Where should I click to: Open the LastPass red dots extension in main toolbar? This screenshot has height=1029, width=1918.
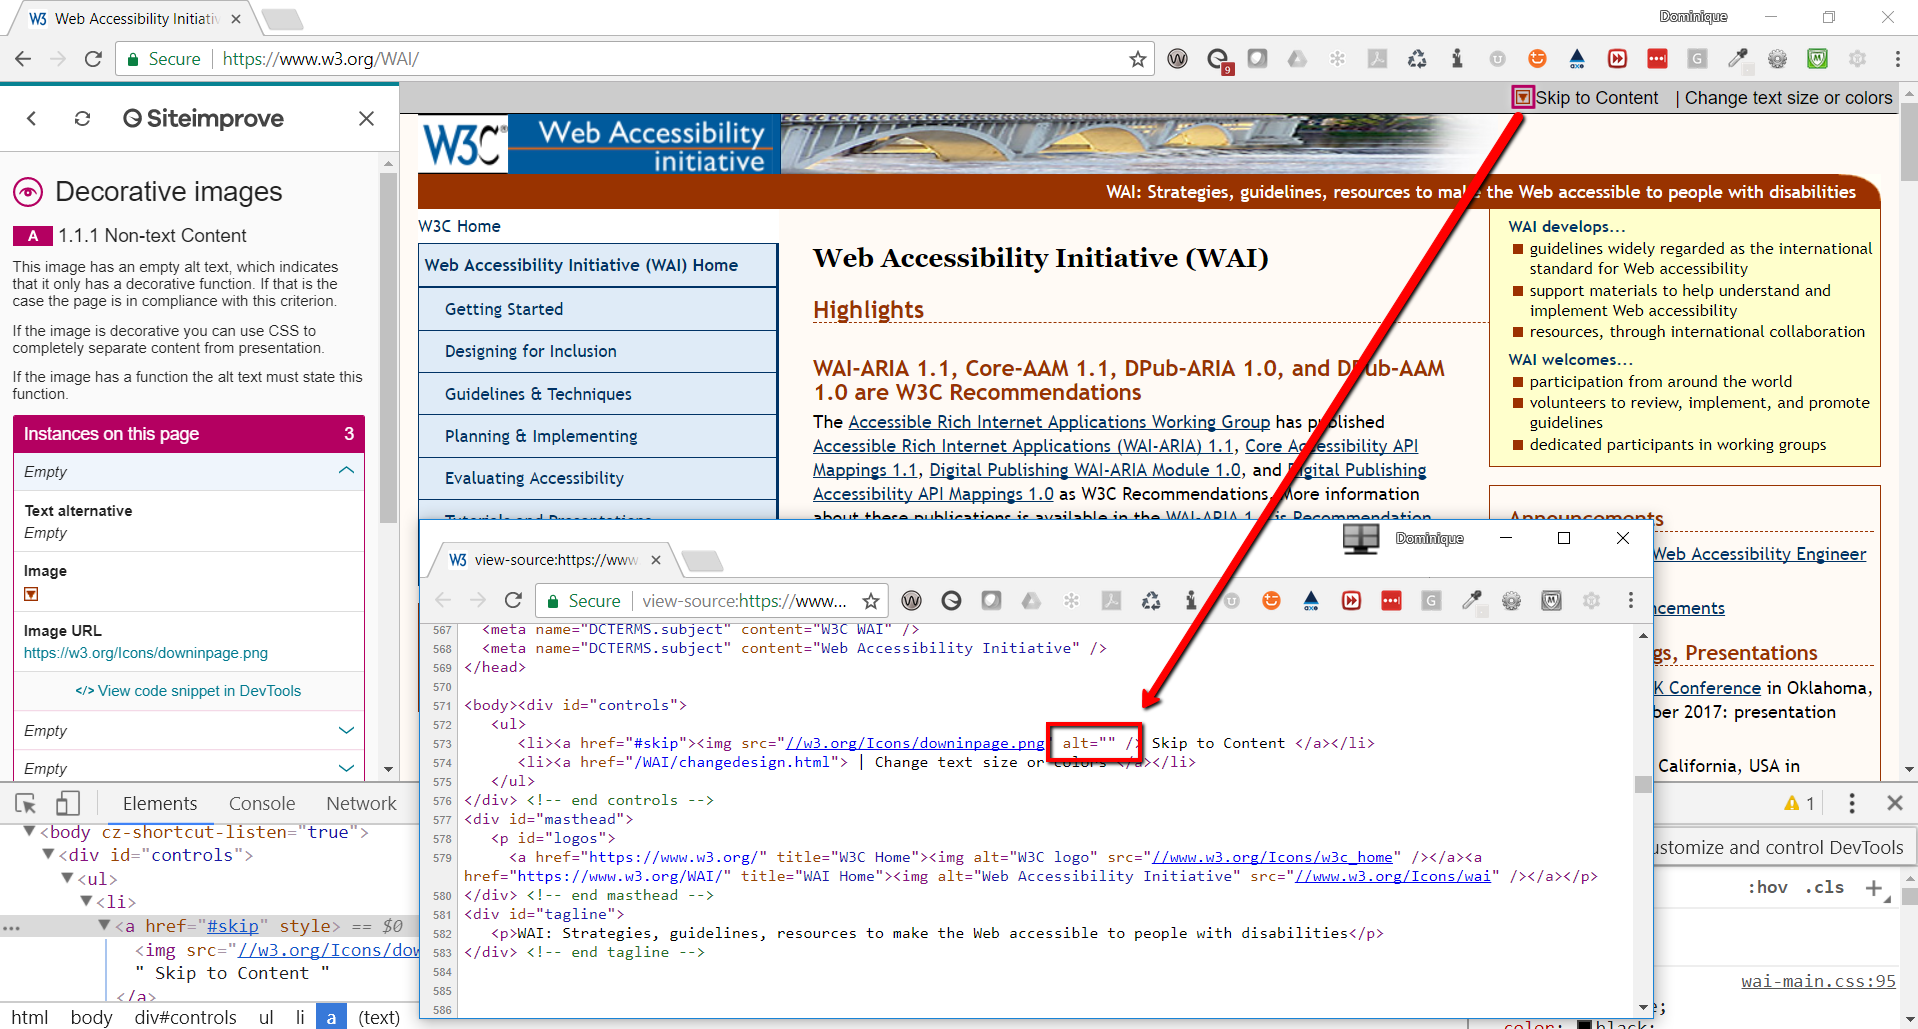[x=1657, y=59]
